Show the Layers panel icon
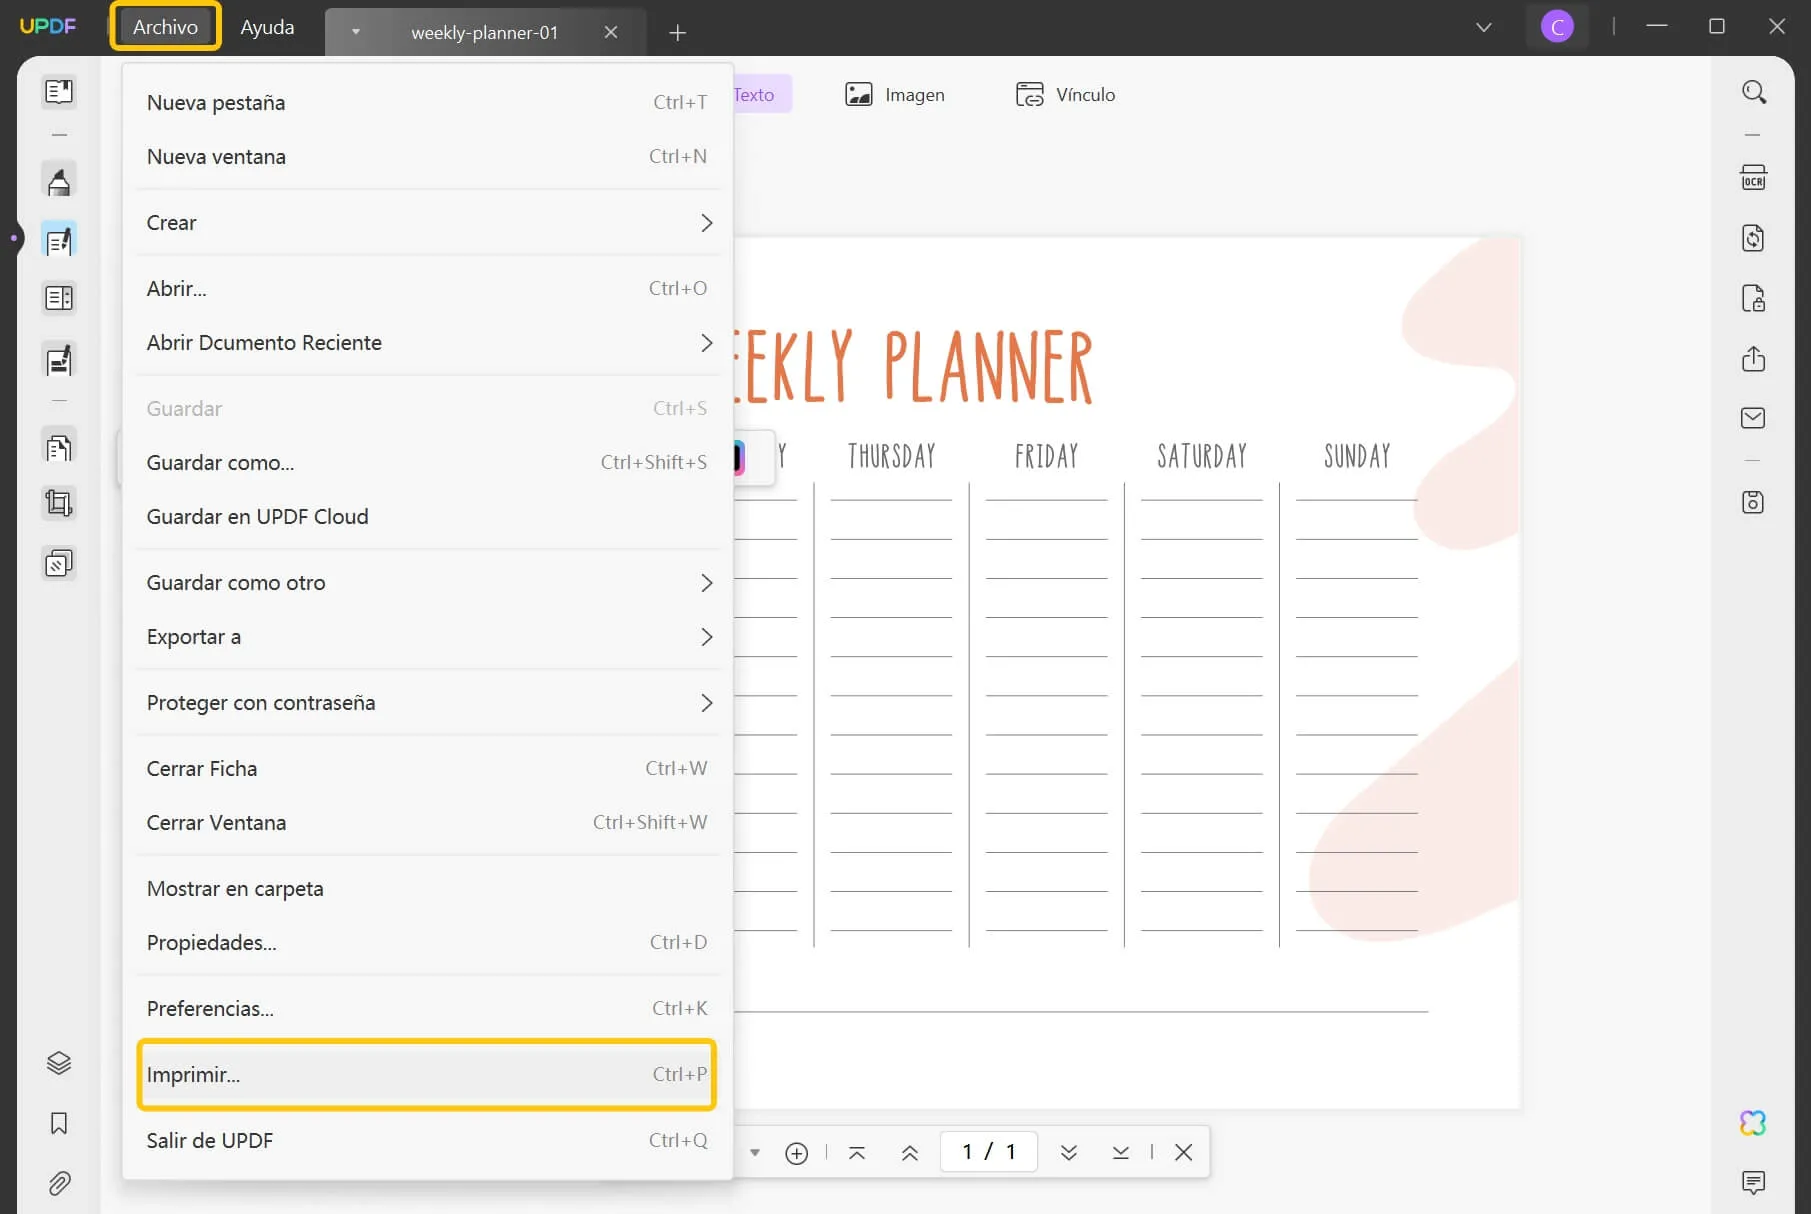The height and width of the screenshot is (1214, 1811). click(59, 1063)
